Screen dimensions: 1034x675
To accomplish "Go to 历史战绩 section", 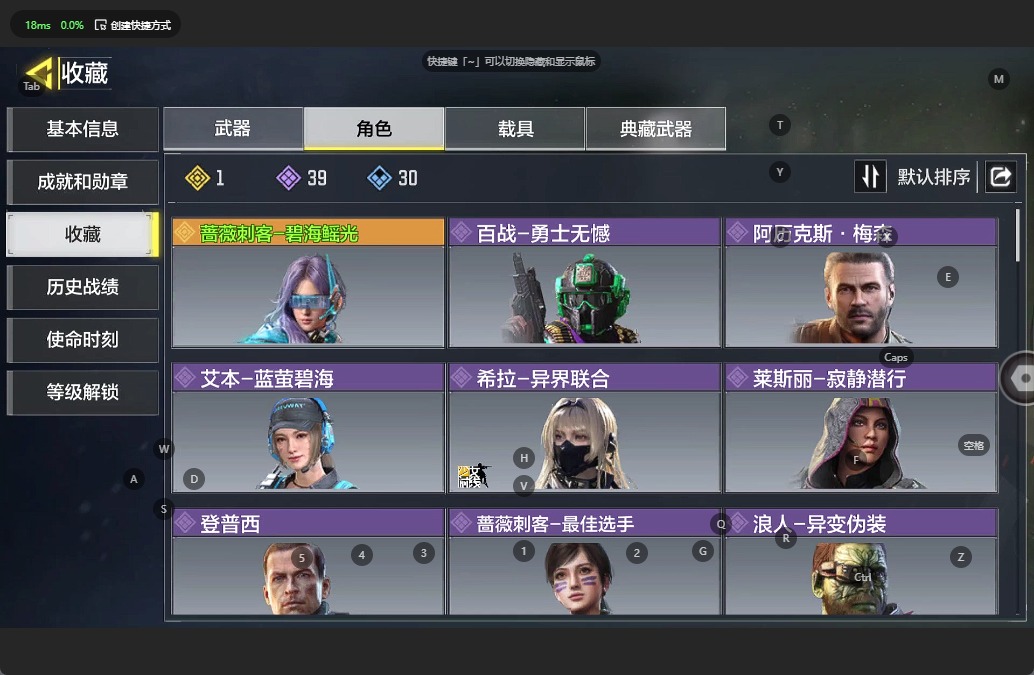I will pos(82,287).
